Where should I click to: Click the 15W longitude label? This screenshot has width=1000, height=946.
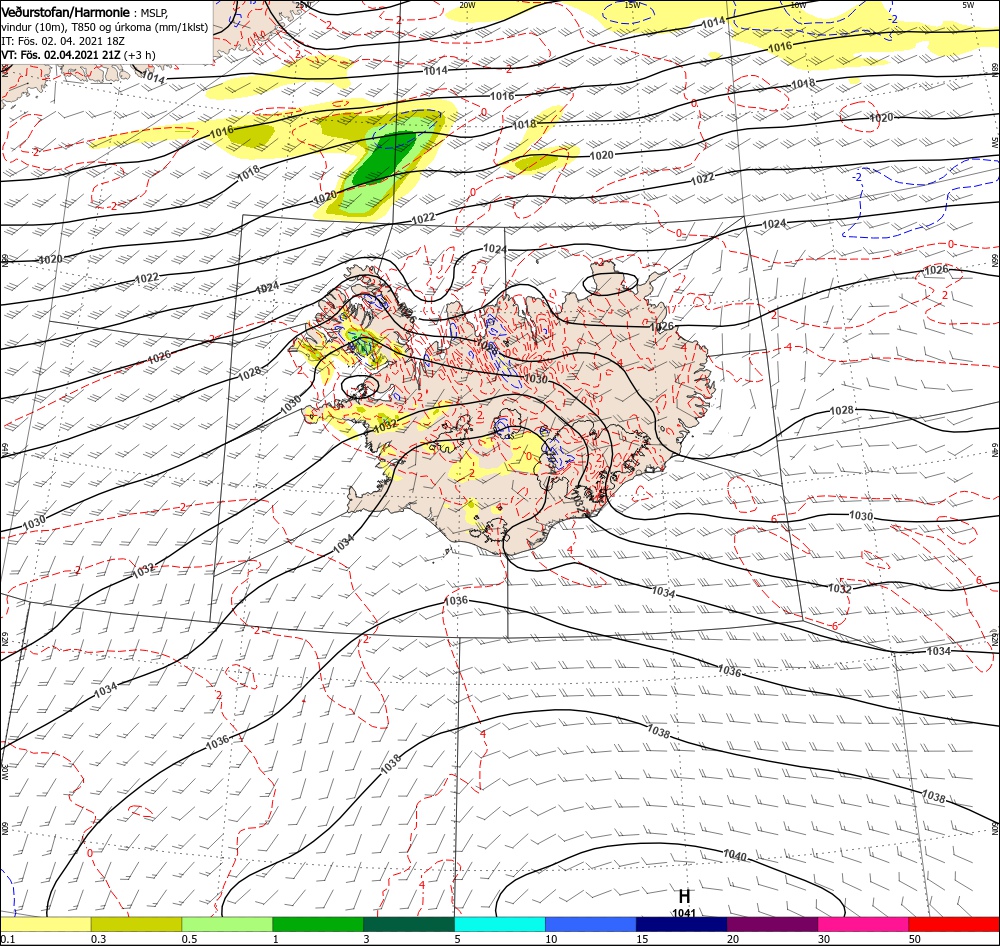[x=632, y=5]
